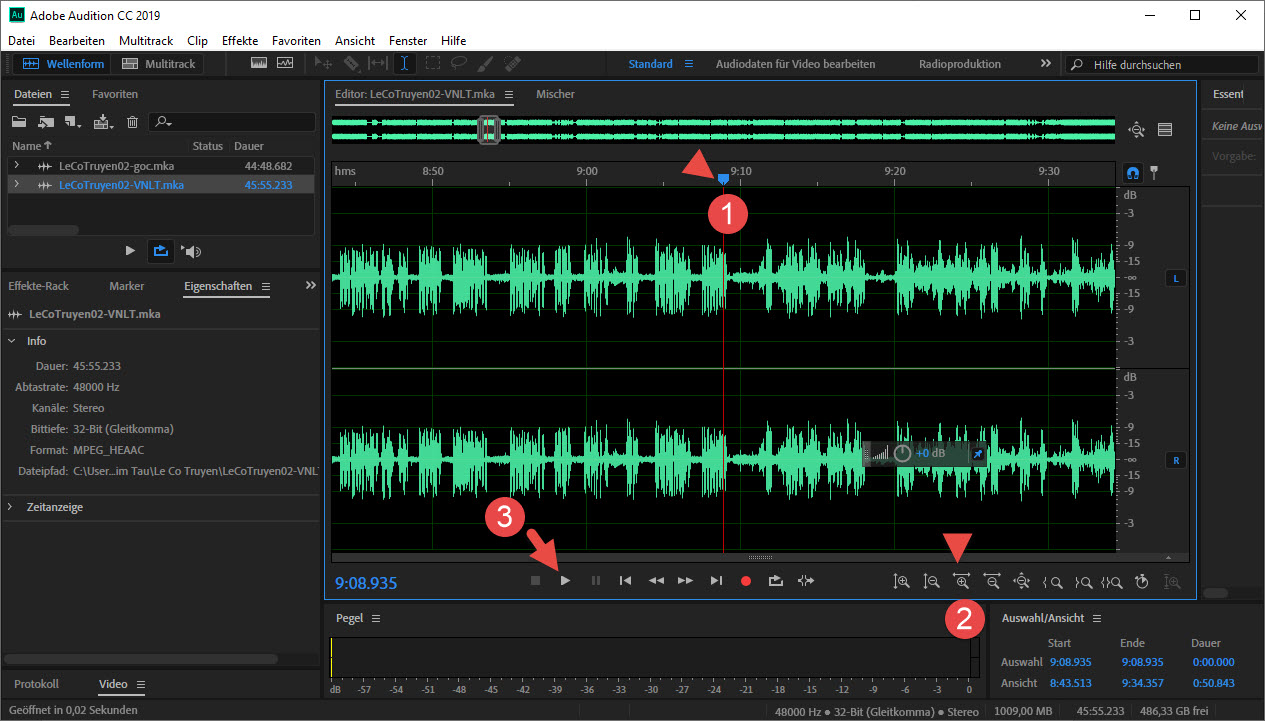
Task: Select the Paintbrush Selection tool
Action: (485, 63)
